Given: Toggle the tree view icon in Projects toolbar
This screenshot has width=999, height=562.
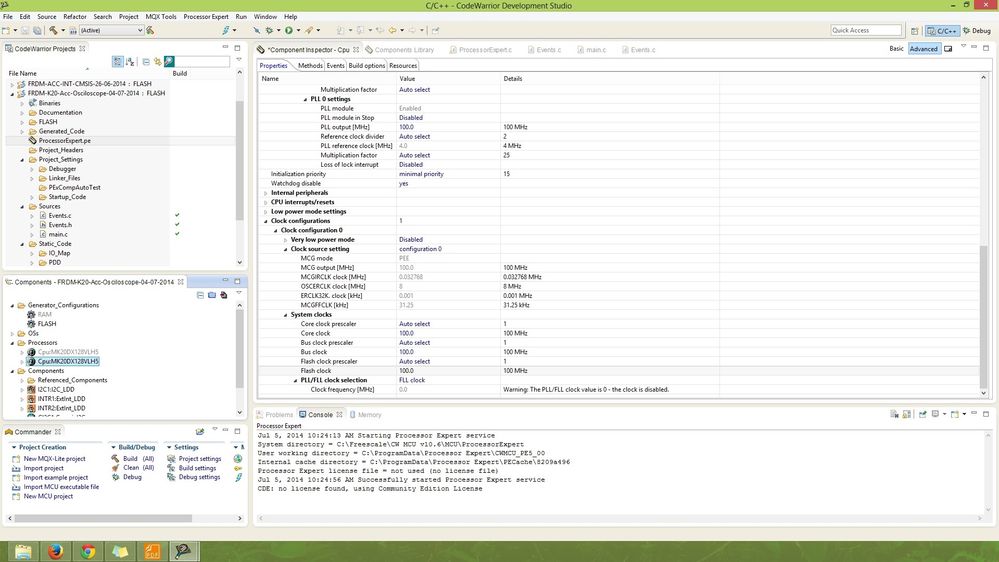Looking at the screenshot, I should pyautogui.click(x=117, y=61).
